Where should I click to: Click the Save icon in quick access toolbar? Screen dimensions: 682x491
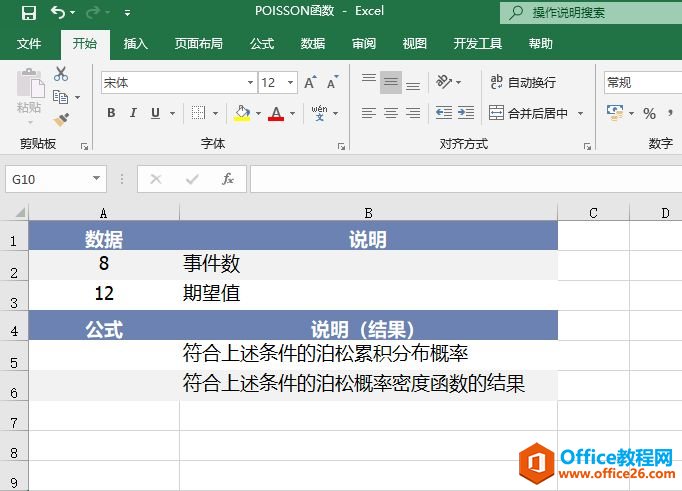[x=29, y=12]
